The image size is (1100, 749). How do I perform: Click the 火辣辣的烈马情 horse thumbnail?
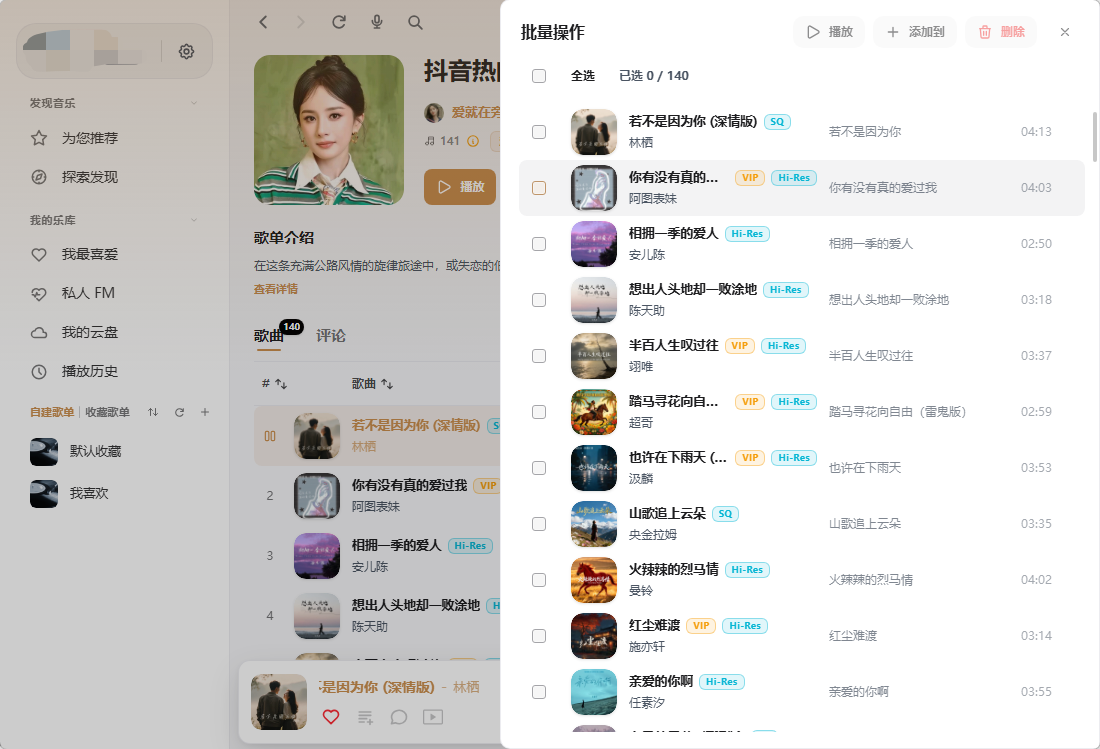pos(593,580)
